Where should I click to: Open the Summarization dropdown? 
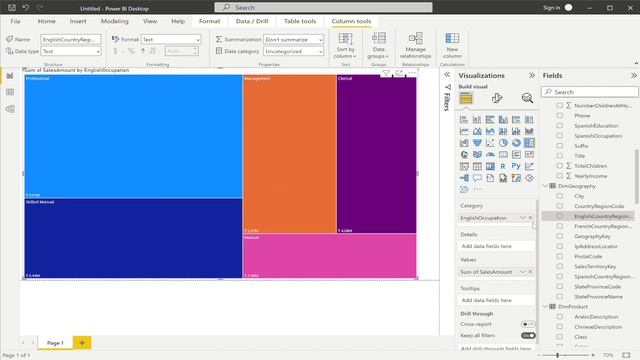(x=293, y=40)
